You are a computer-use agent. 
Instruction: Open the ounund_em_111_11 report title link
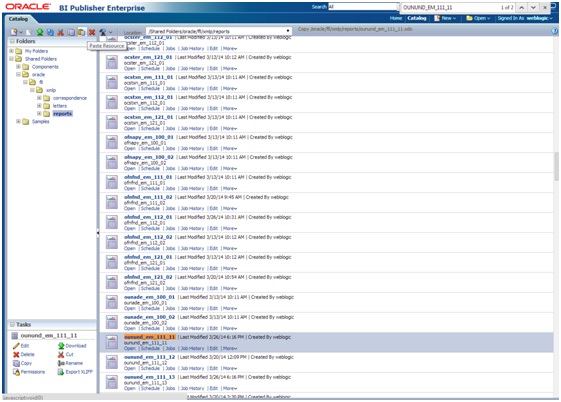(x=150, y=337)
